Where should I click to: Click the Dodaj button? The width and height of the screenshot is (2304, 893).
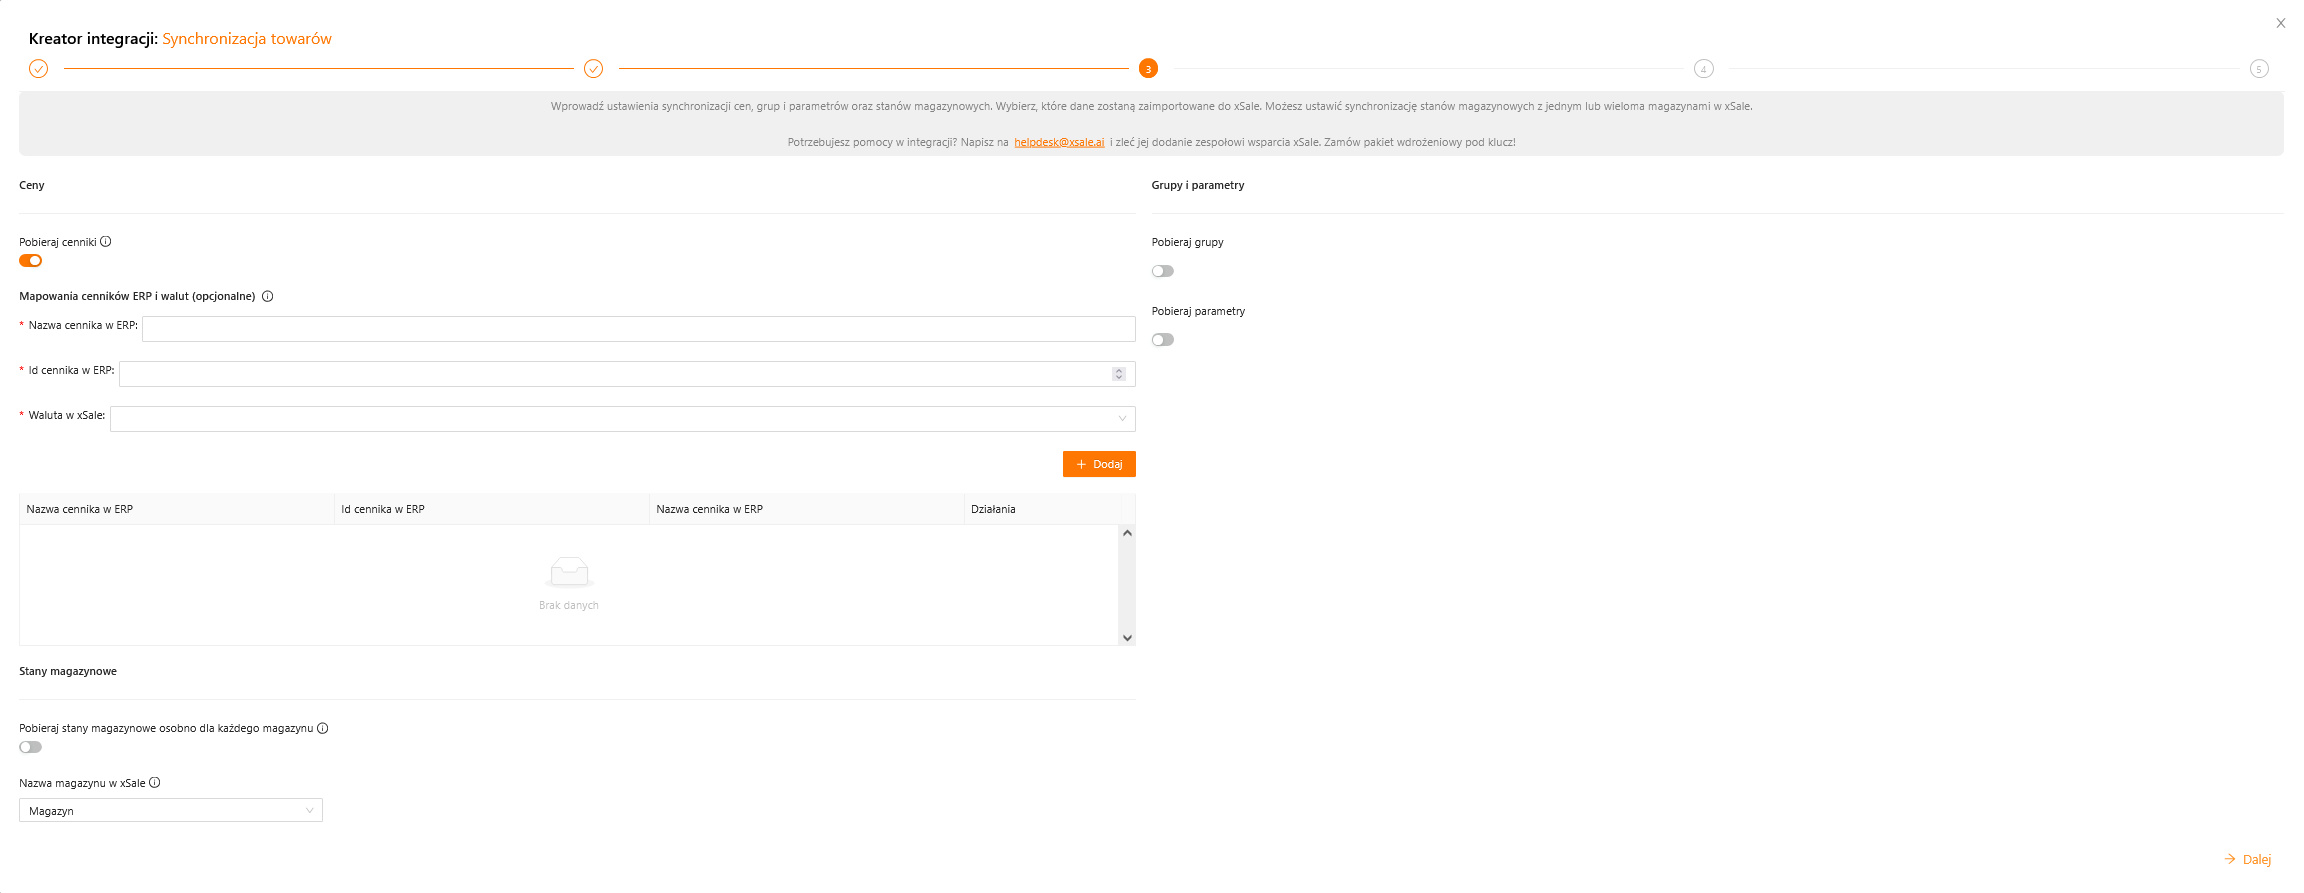[1099, 464]
